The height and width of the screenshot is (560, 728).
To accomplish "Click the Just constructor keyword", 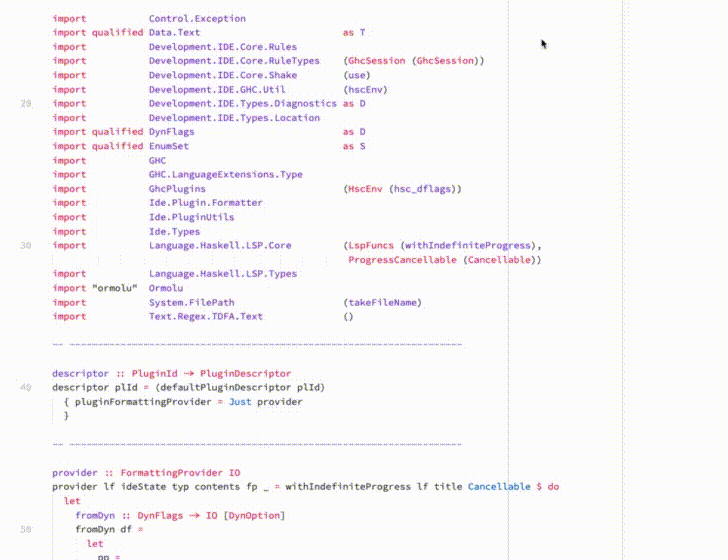I will click(240, 402).
